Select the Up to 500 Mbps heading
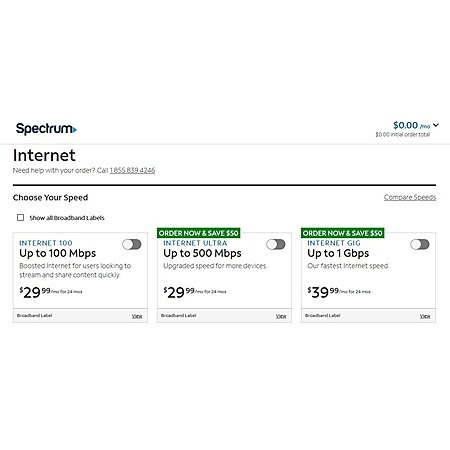This screenshot has height=450, width=450. point(202,253)
